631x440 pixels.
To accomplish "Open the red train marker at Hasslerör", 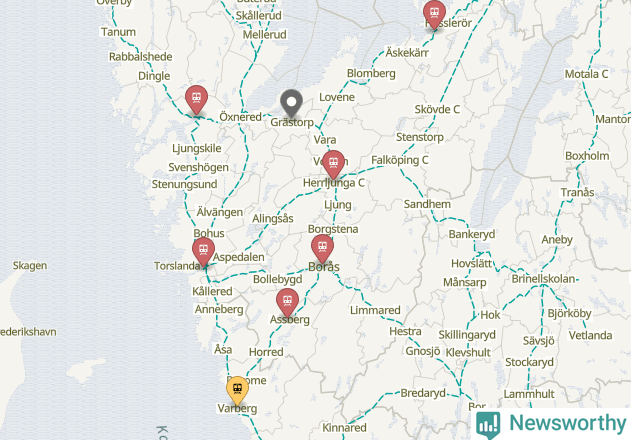I will click(x=434, y=14).
